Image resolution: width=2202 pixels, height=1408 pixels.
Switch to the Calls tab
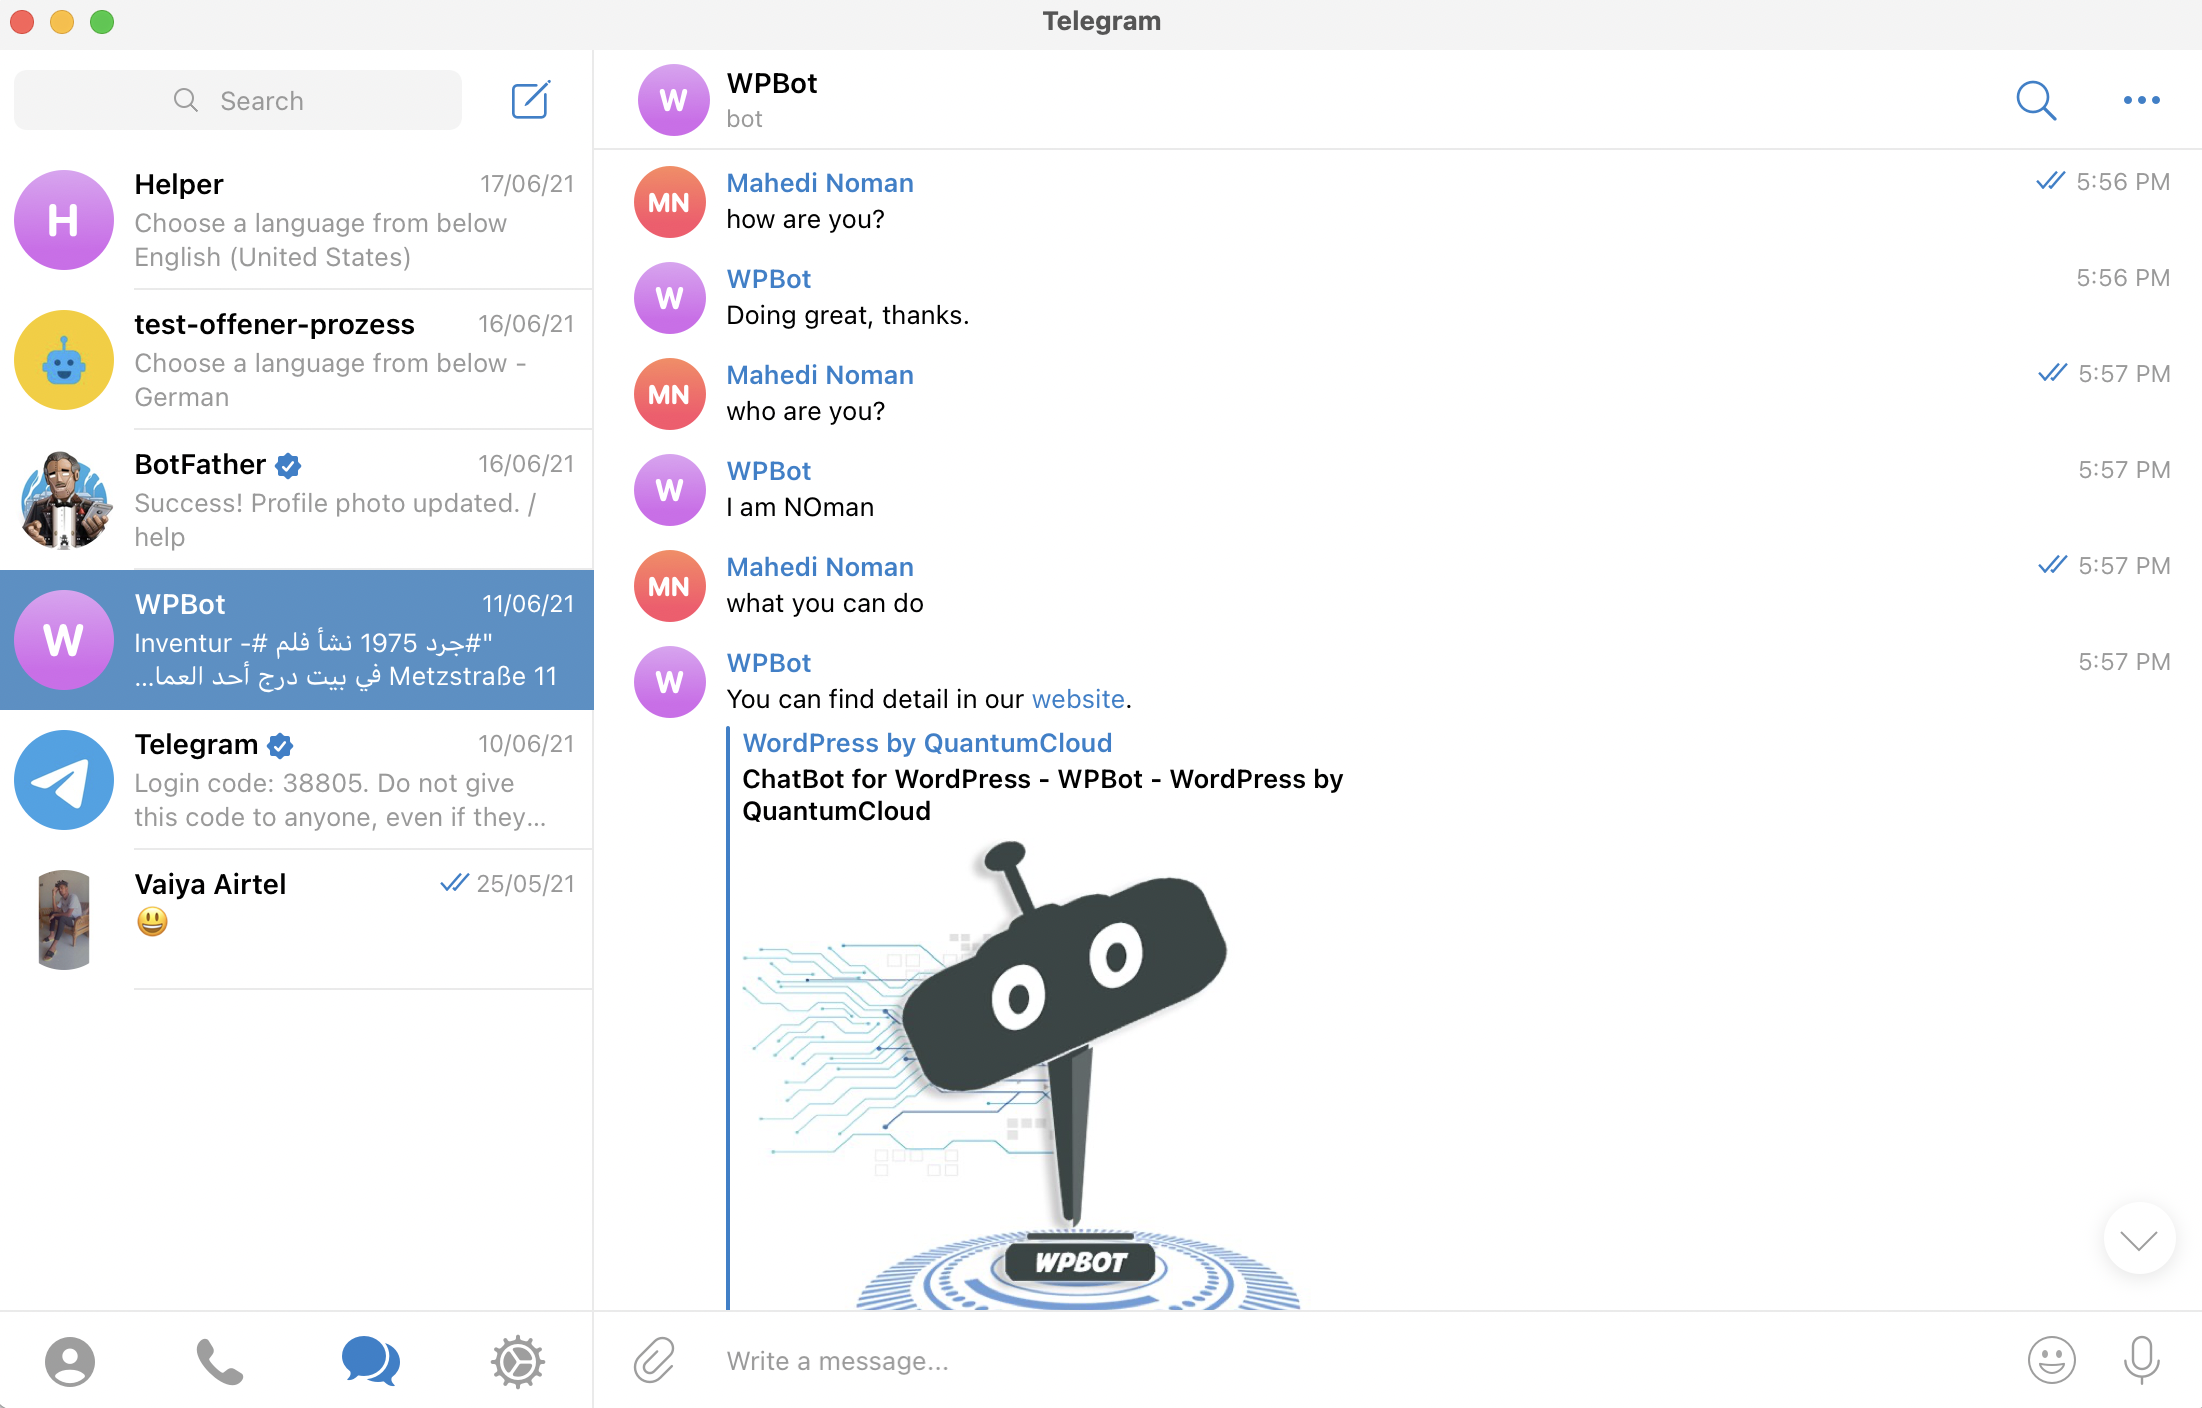tap(219, 1361)
